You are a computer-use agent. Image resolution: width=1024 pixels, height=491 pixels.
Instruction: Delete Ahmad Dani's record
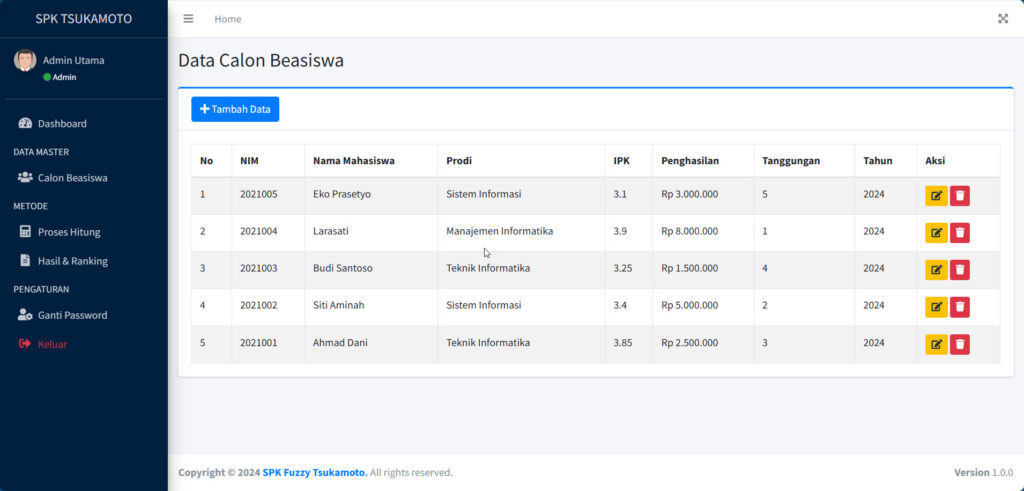960,344
